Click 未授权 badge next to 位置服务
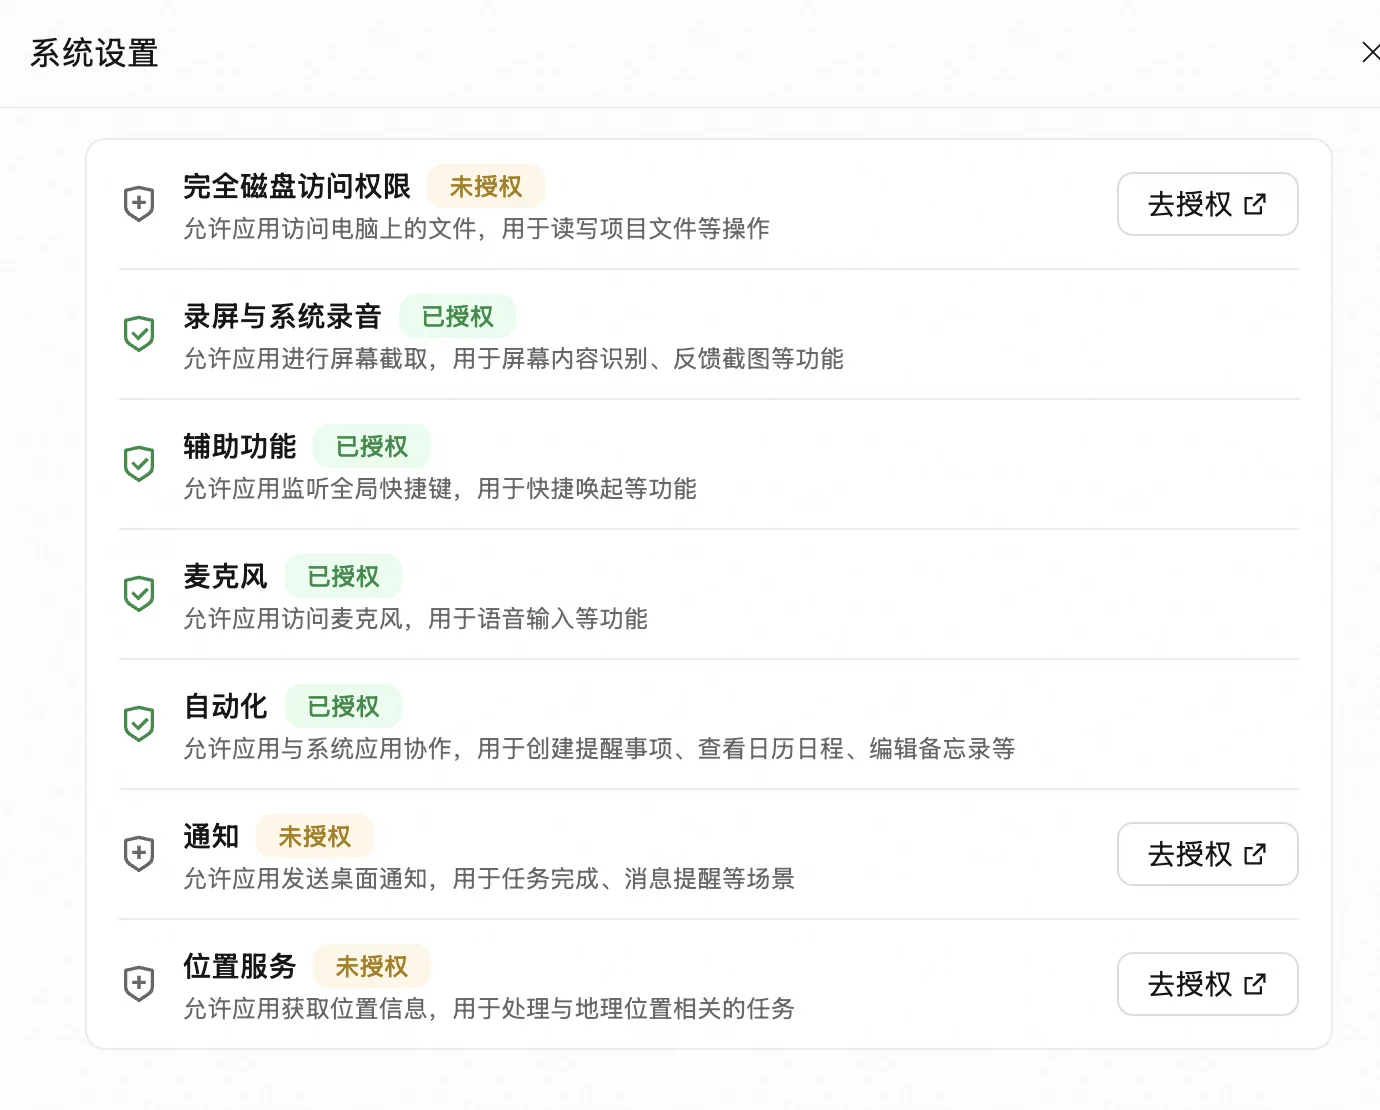The image size is (1380, 1110). coord(372,967)
